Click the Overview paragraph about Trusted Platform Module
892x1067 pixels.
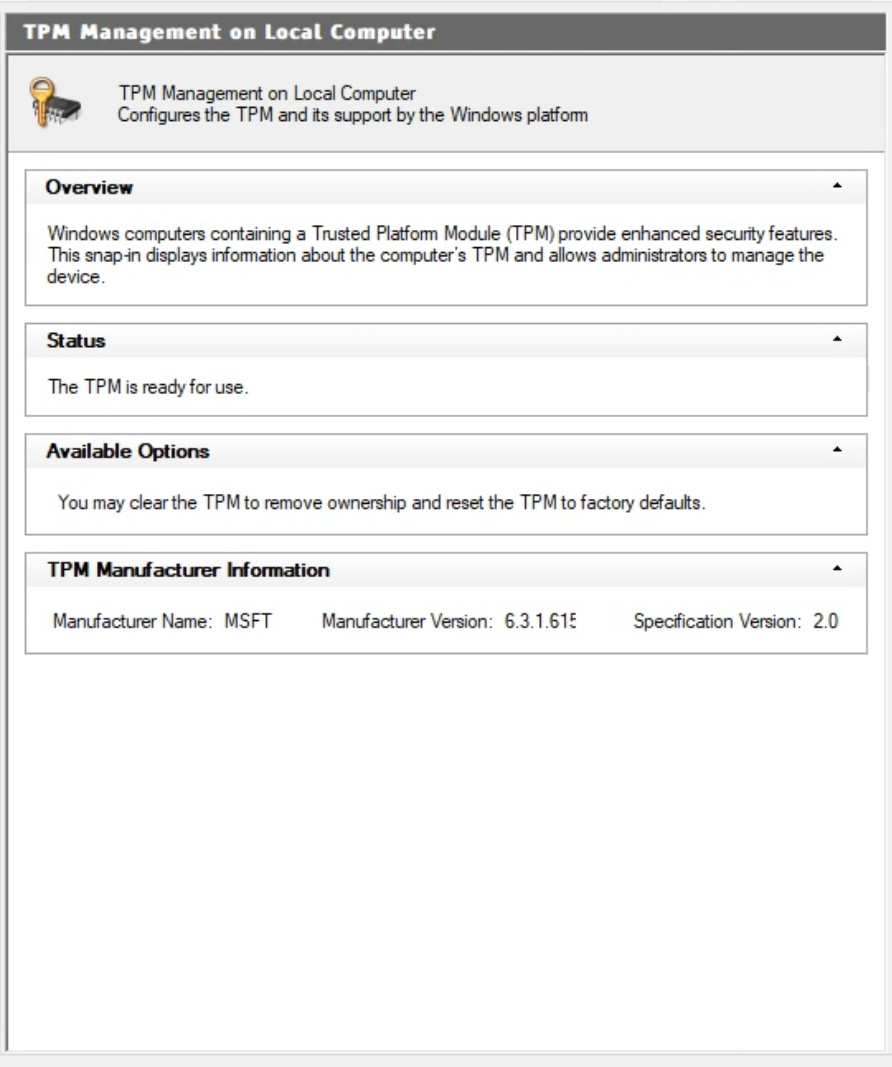pyautogui.click(x=442, y=255)
